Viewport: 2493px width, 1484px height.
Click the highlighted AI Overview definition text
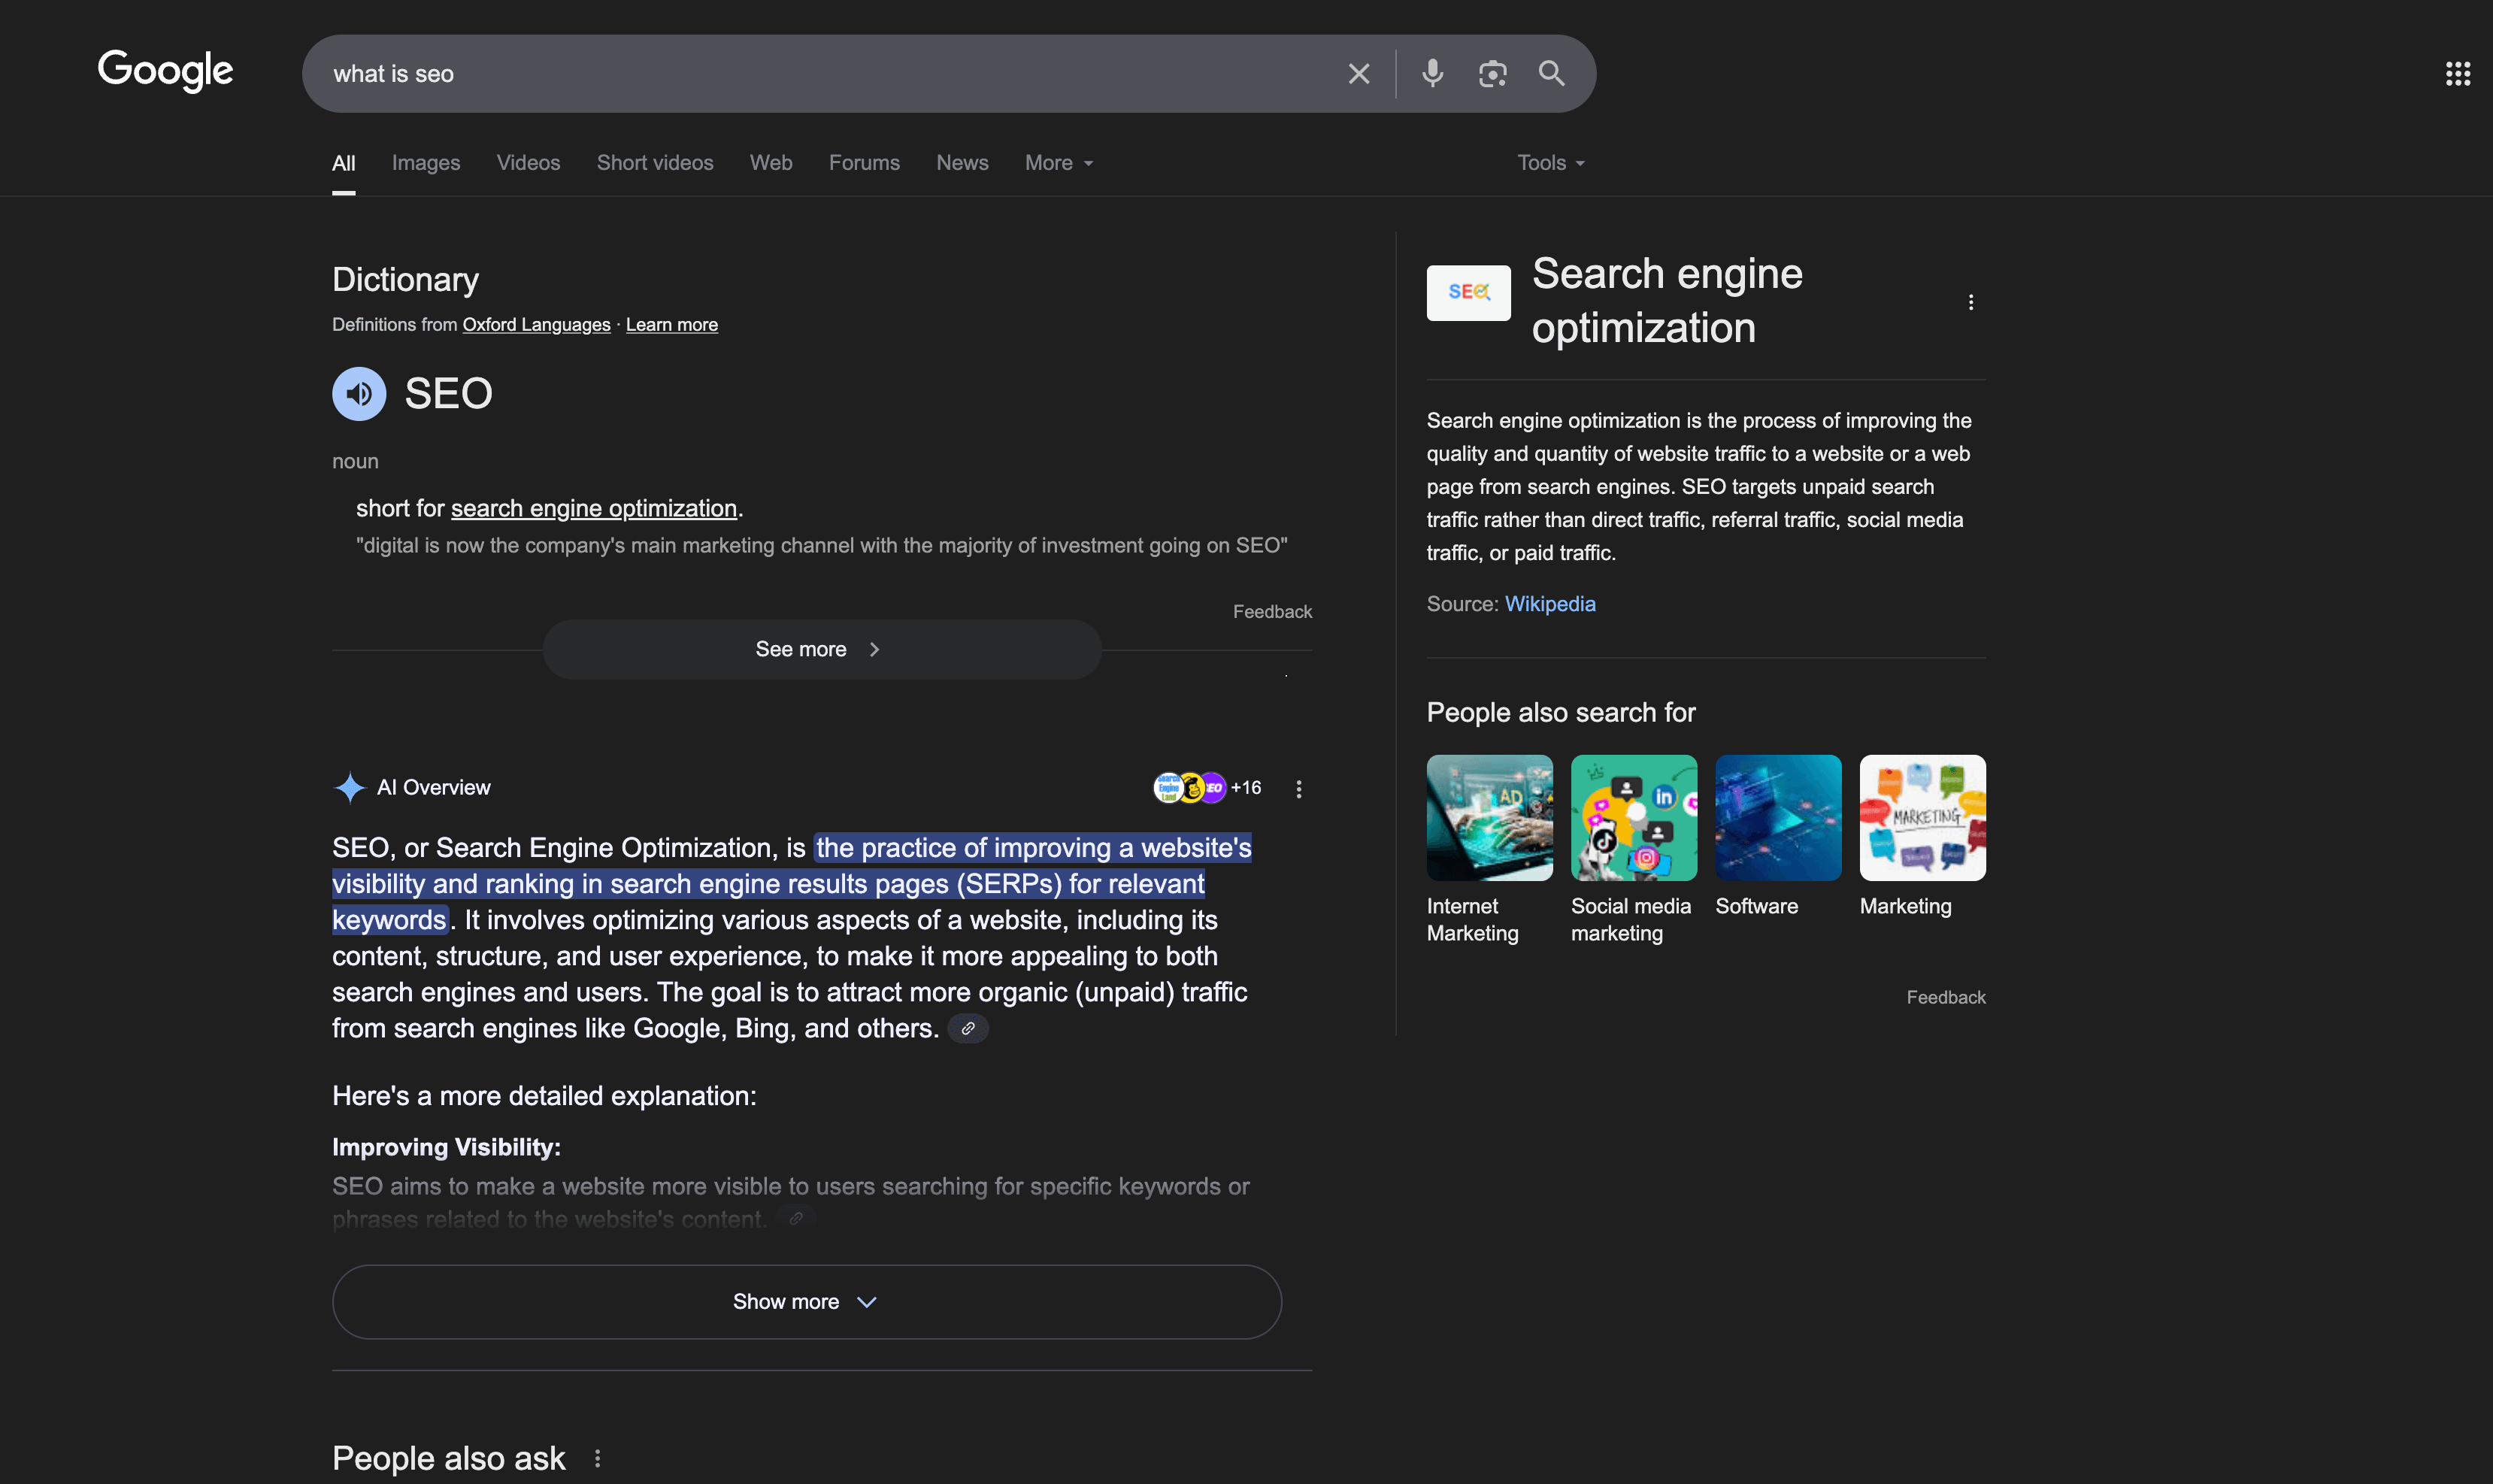pyautogui.click(x=791, y=884)
